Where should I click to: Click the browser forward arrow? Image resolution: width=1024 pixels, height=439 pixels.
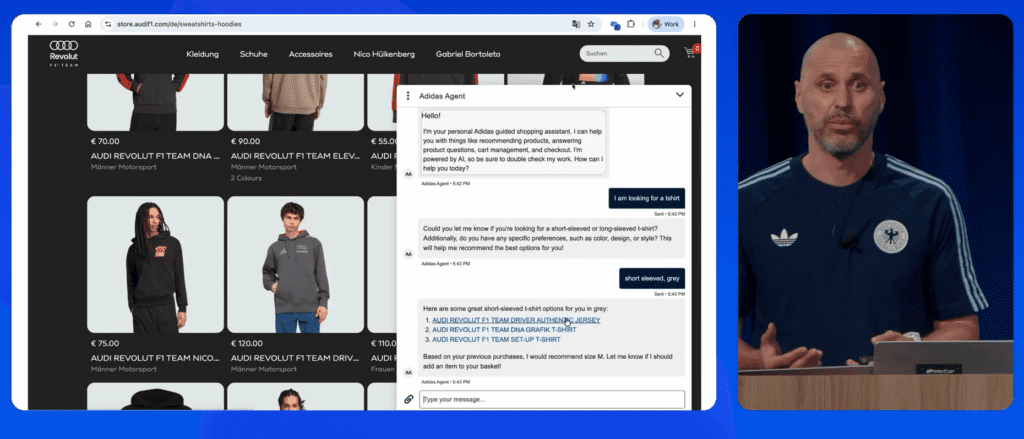(55, 24)
